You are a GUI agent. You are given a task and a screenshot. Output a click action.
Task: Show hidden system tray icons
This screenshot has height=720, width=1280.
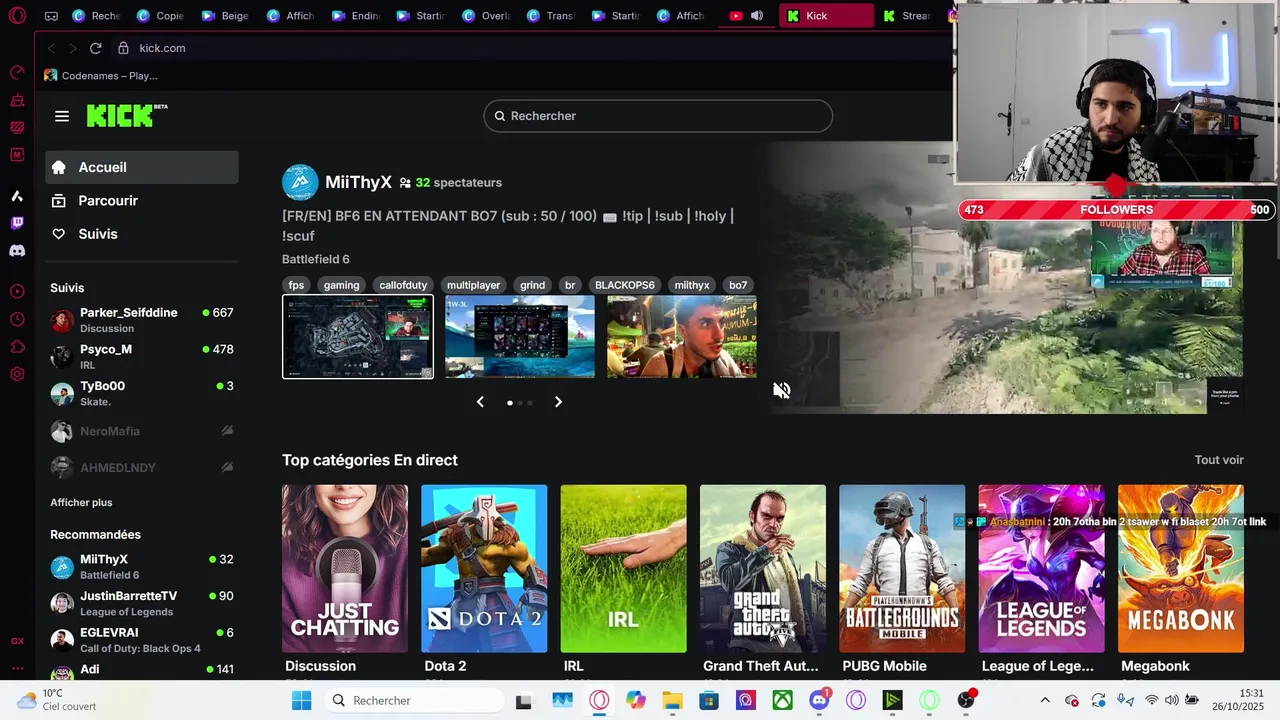(1045, 700)
